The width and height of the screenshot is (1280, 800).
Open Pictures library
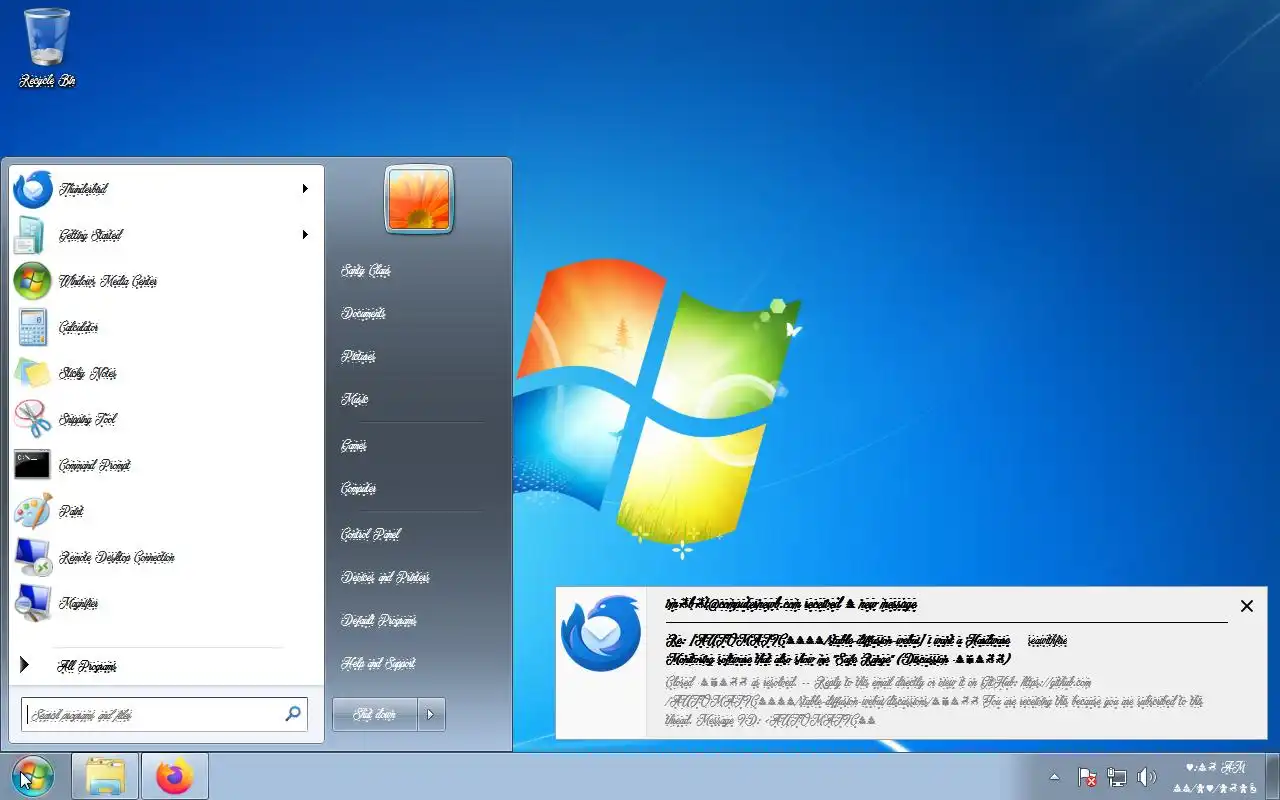358,357
